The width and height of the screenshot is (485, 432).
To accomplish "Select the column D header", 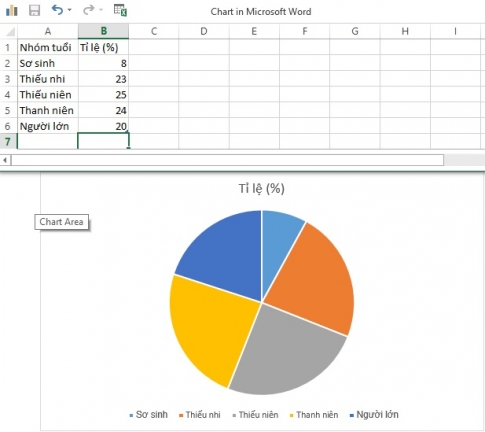I will (x=204, y=31).
